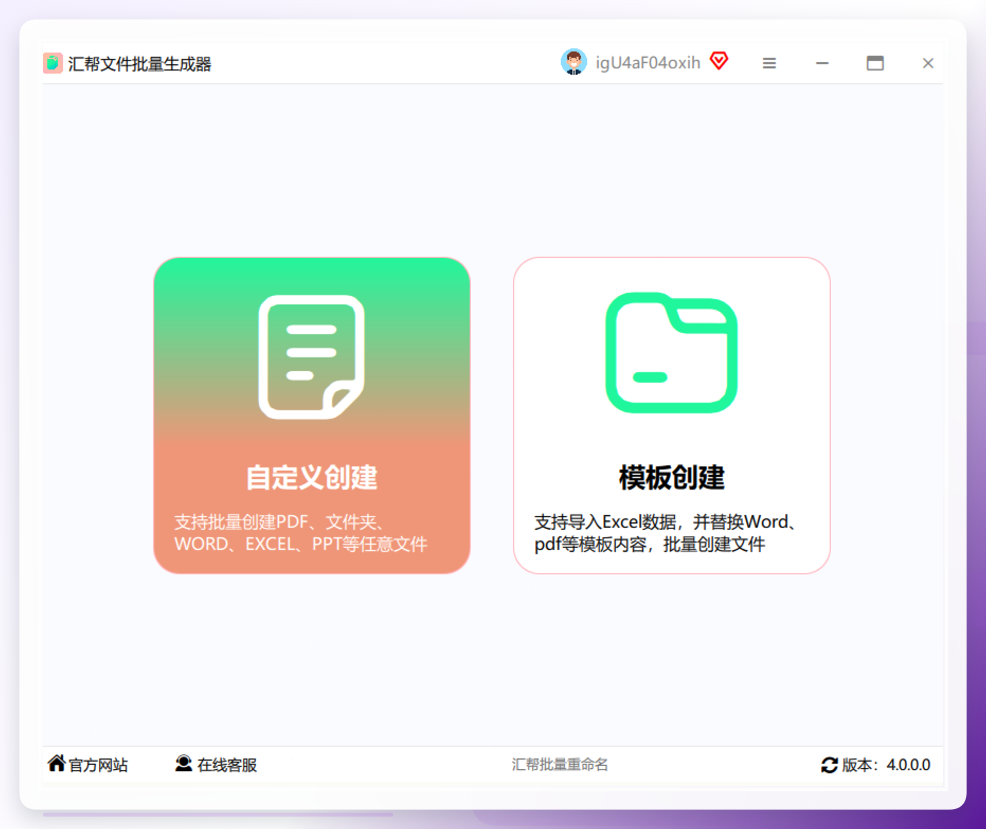Minimize the application window
Screen dimensions: 986x829
point(822,63)
